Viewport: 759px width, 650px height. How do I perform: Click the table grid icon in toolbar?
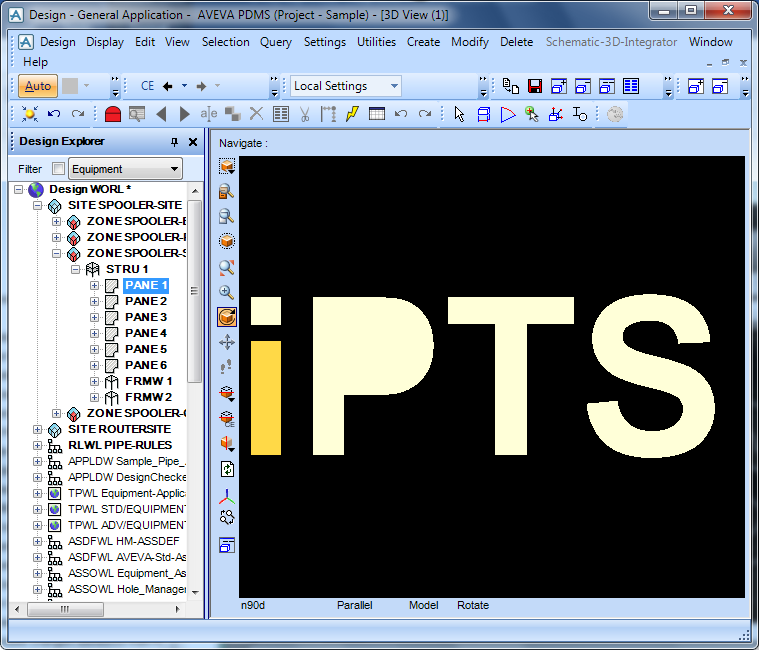click(377, 114)
